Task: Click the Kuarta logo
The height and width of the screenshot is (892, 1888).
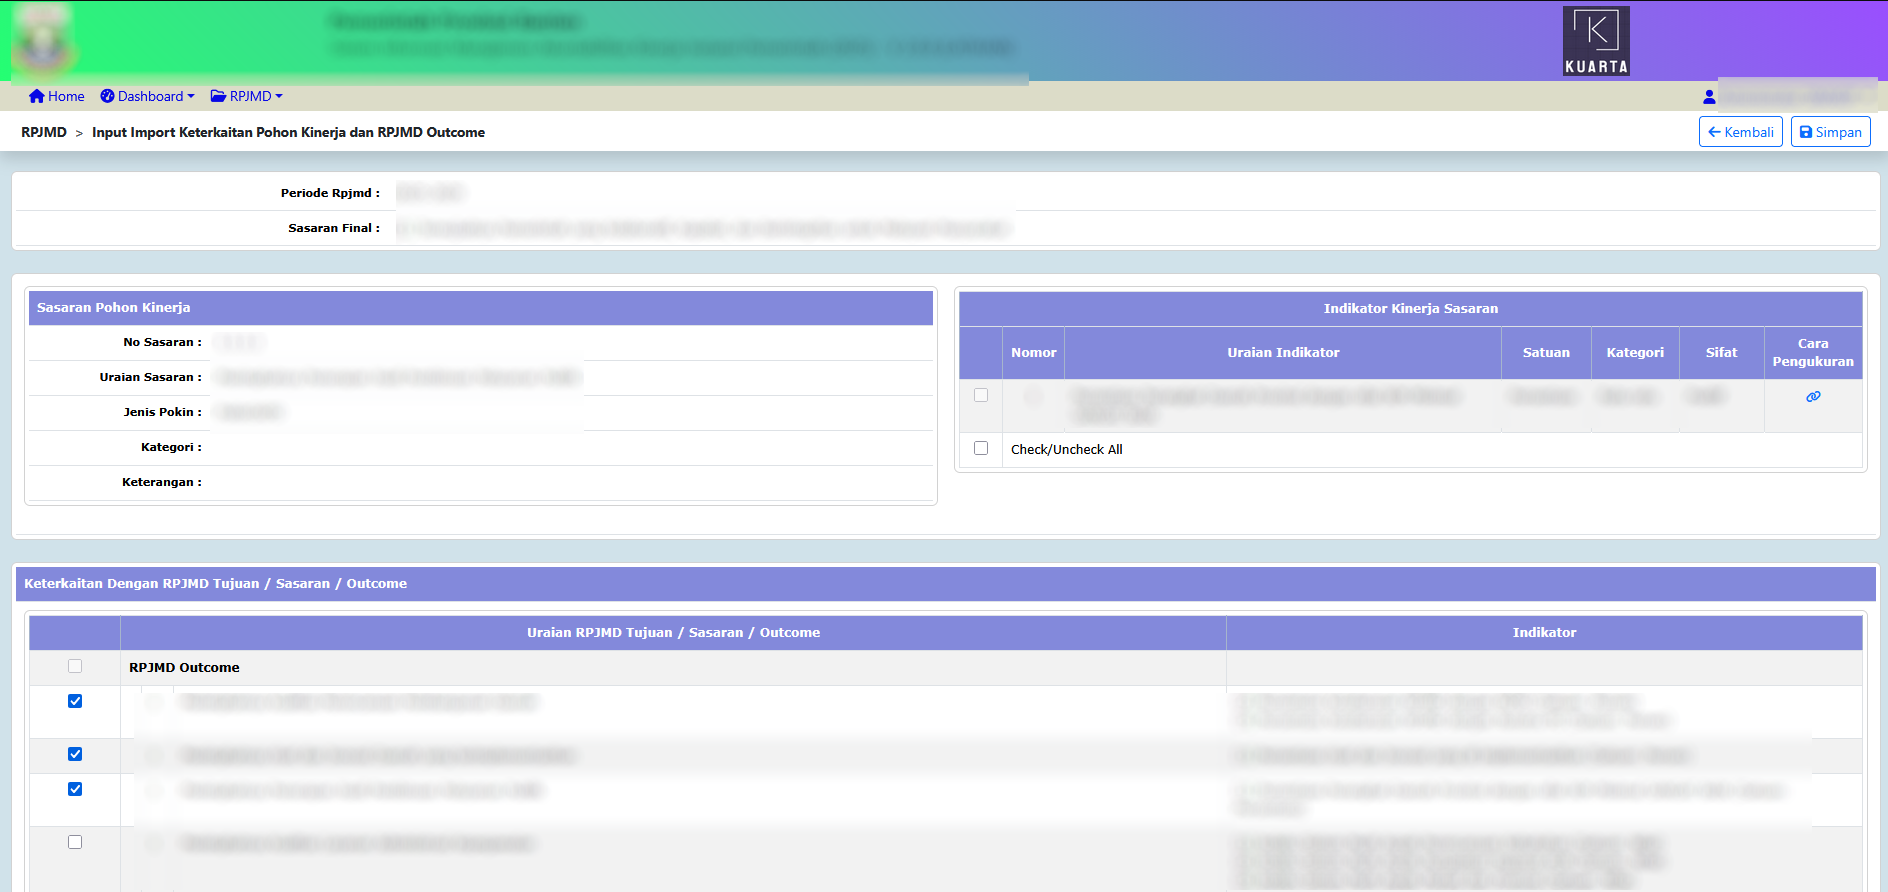Action: tap(1596, 41)
